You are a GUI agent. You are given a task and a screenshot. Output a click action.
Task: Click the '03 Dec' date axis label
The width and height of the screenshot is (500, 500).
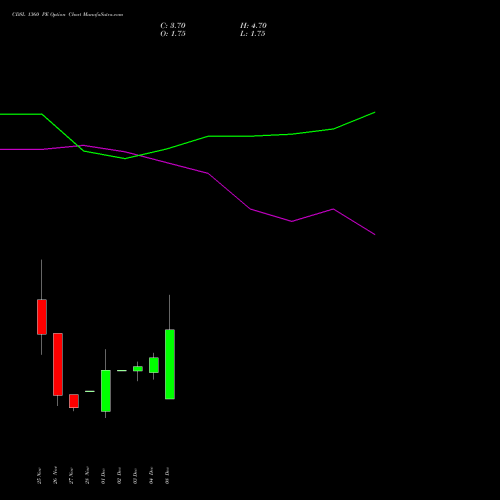coord(135,476)
